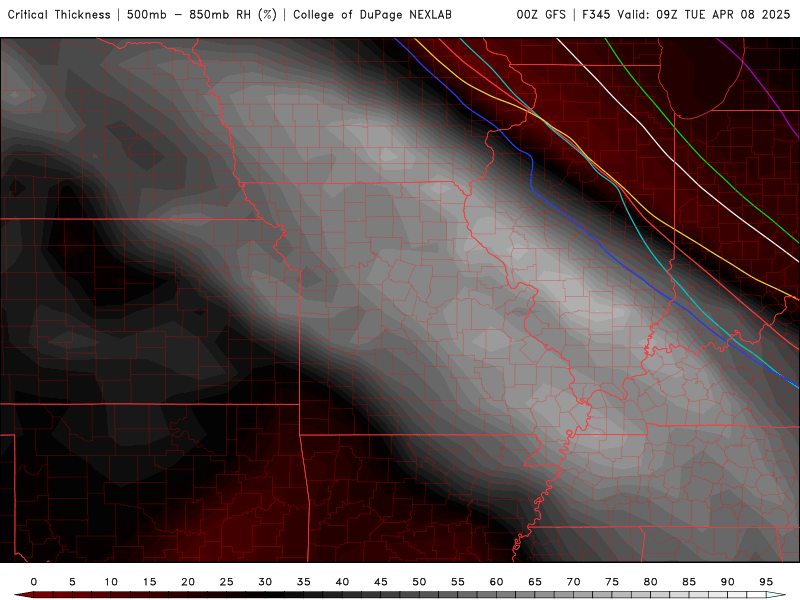Click the 30 value on the color scale

pyautogui.click(x=265, y=582)
